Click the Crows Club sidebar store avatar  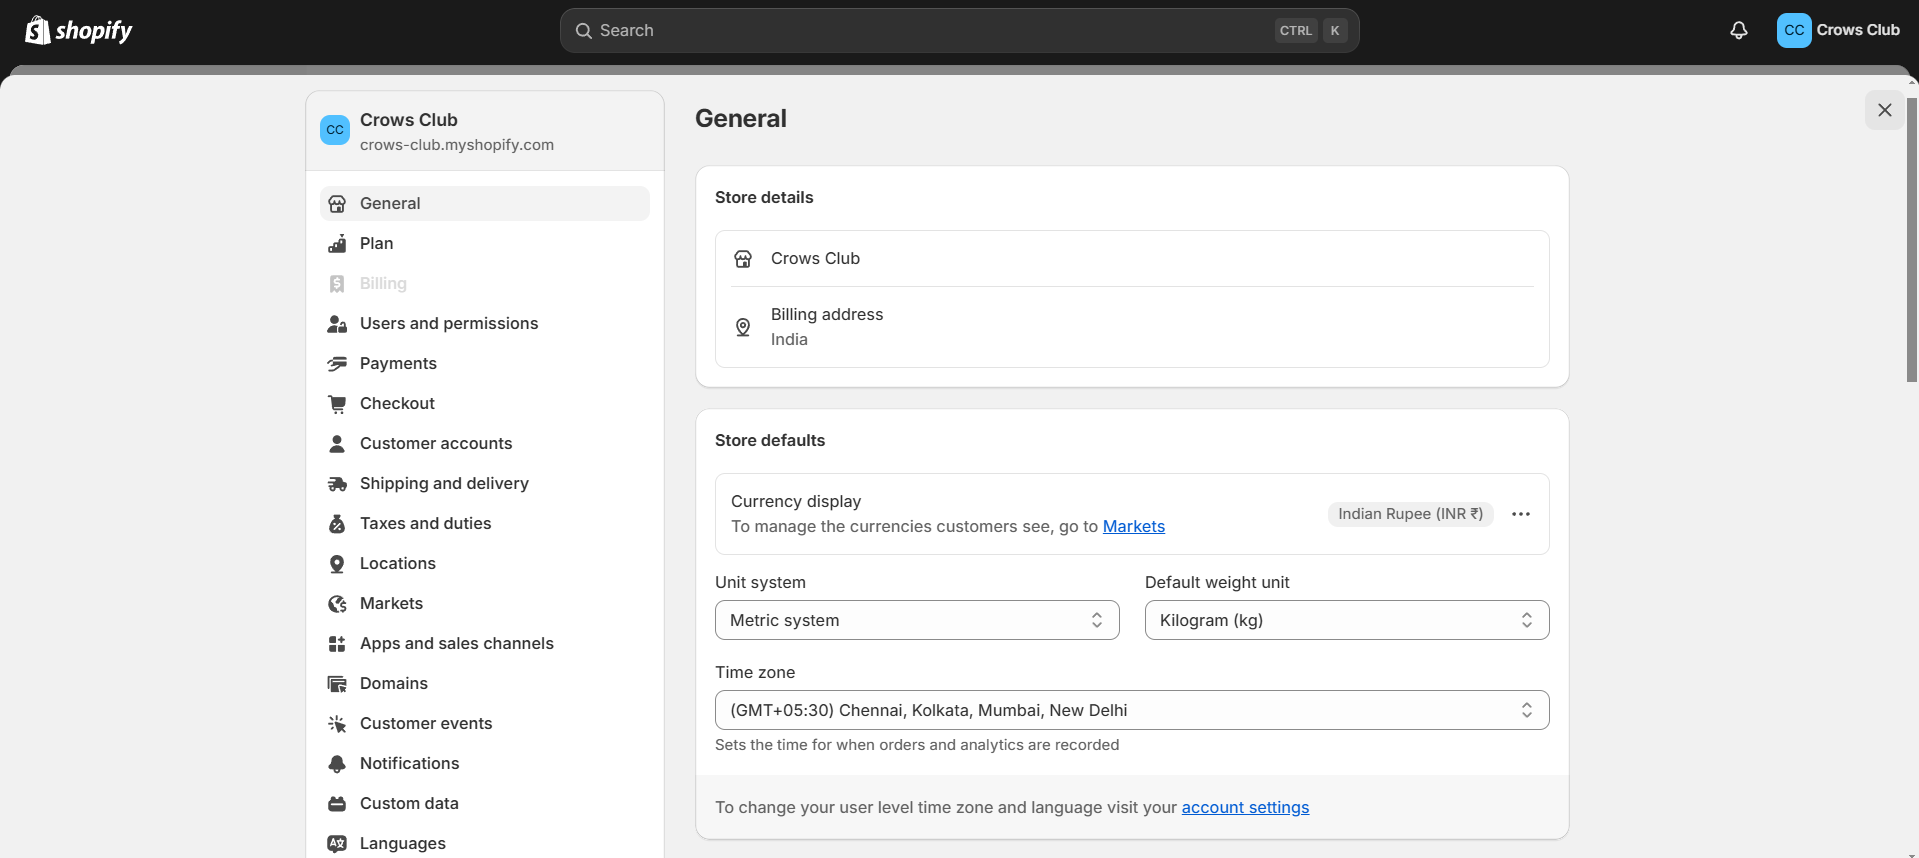click(x=335, y=130)
